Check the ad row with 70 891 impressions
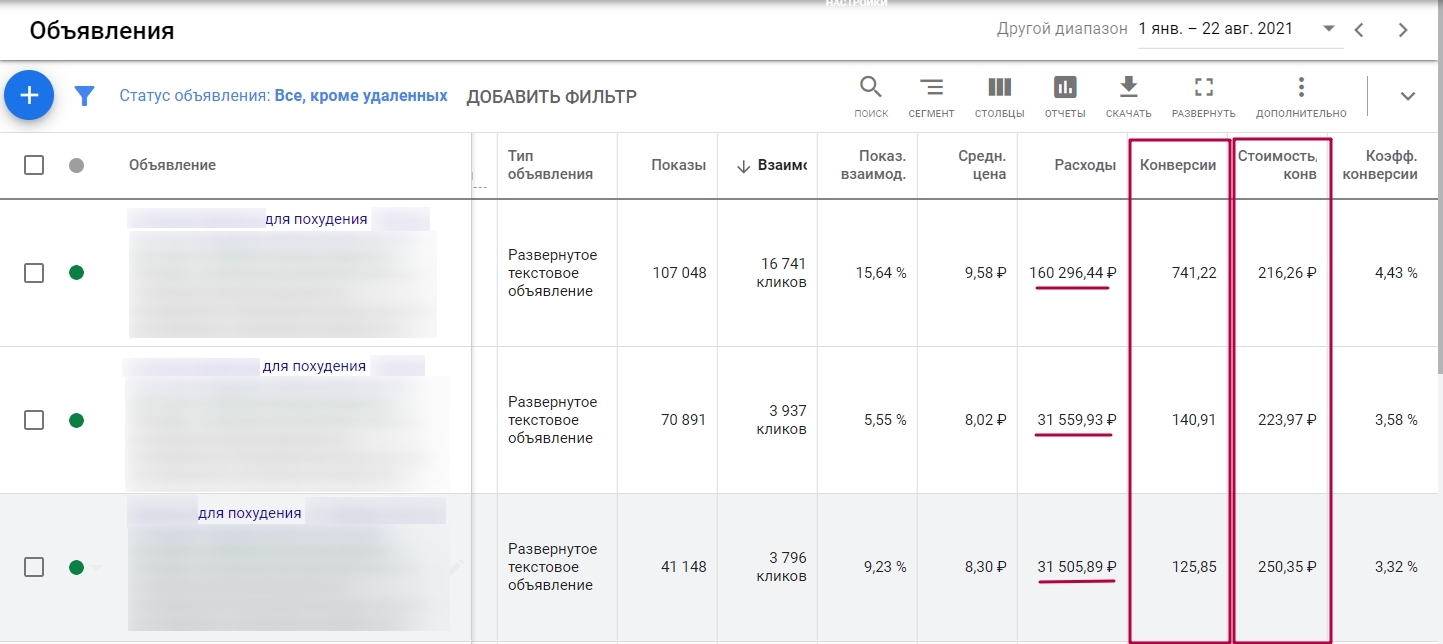This screenshot has height=644, width=1443. [34, 420]
